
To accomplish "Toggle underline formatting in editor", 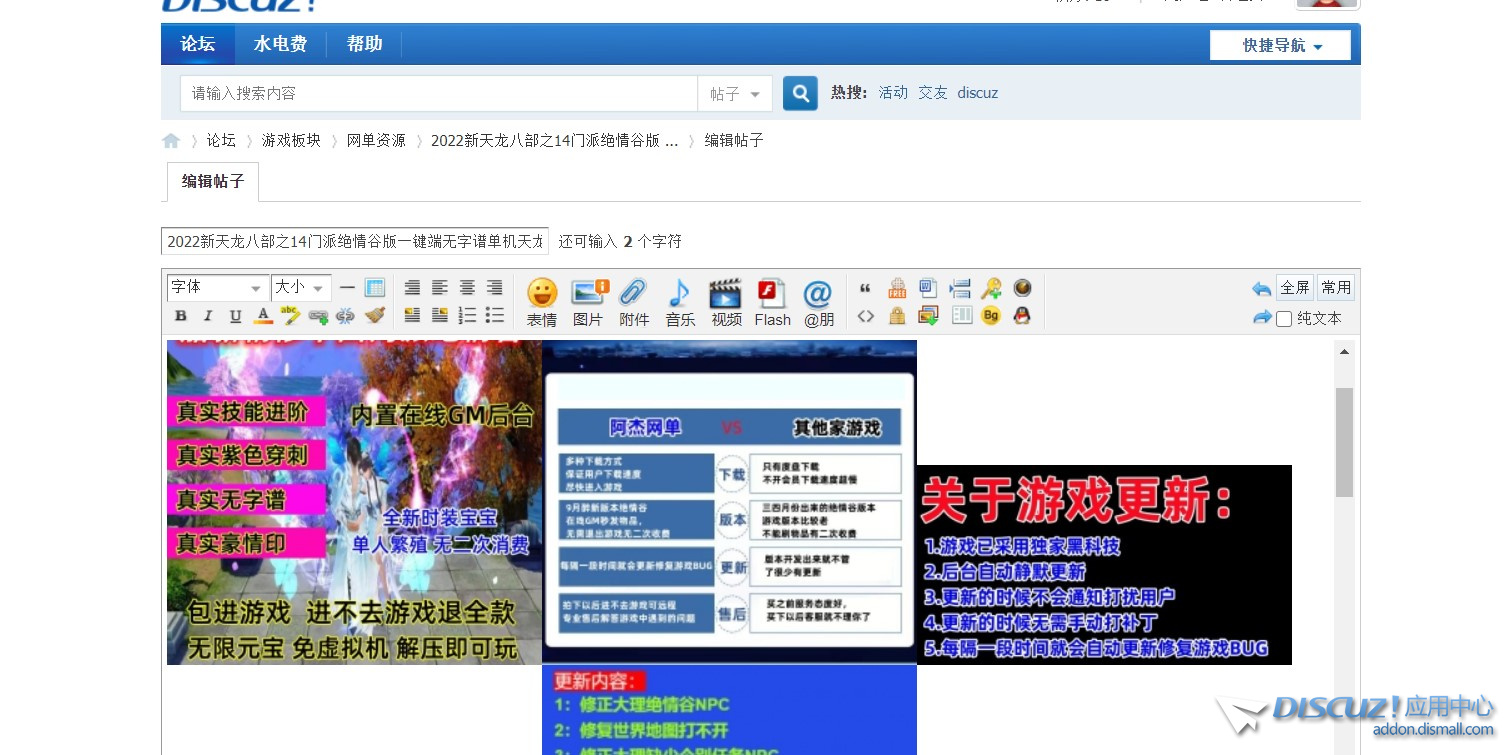I will tap(235, 316).
